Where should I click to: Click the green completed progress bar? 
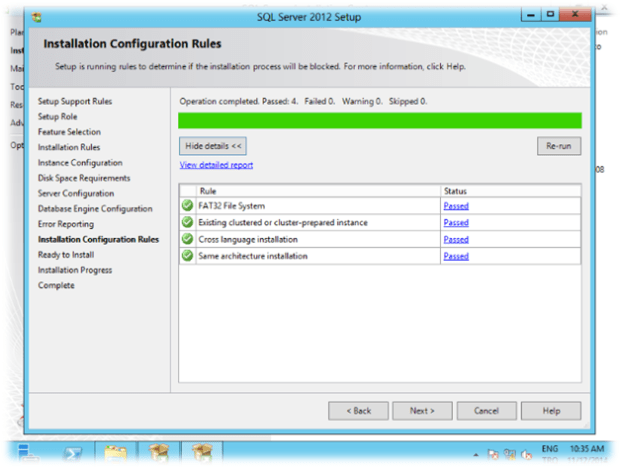(379, 121)
